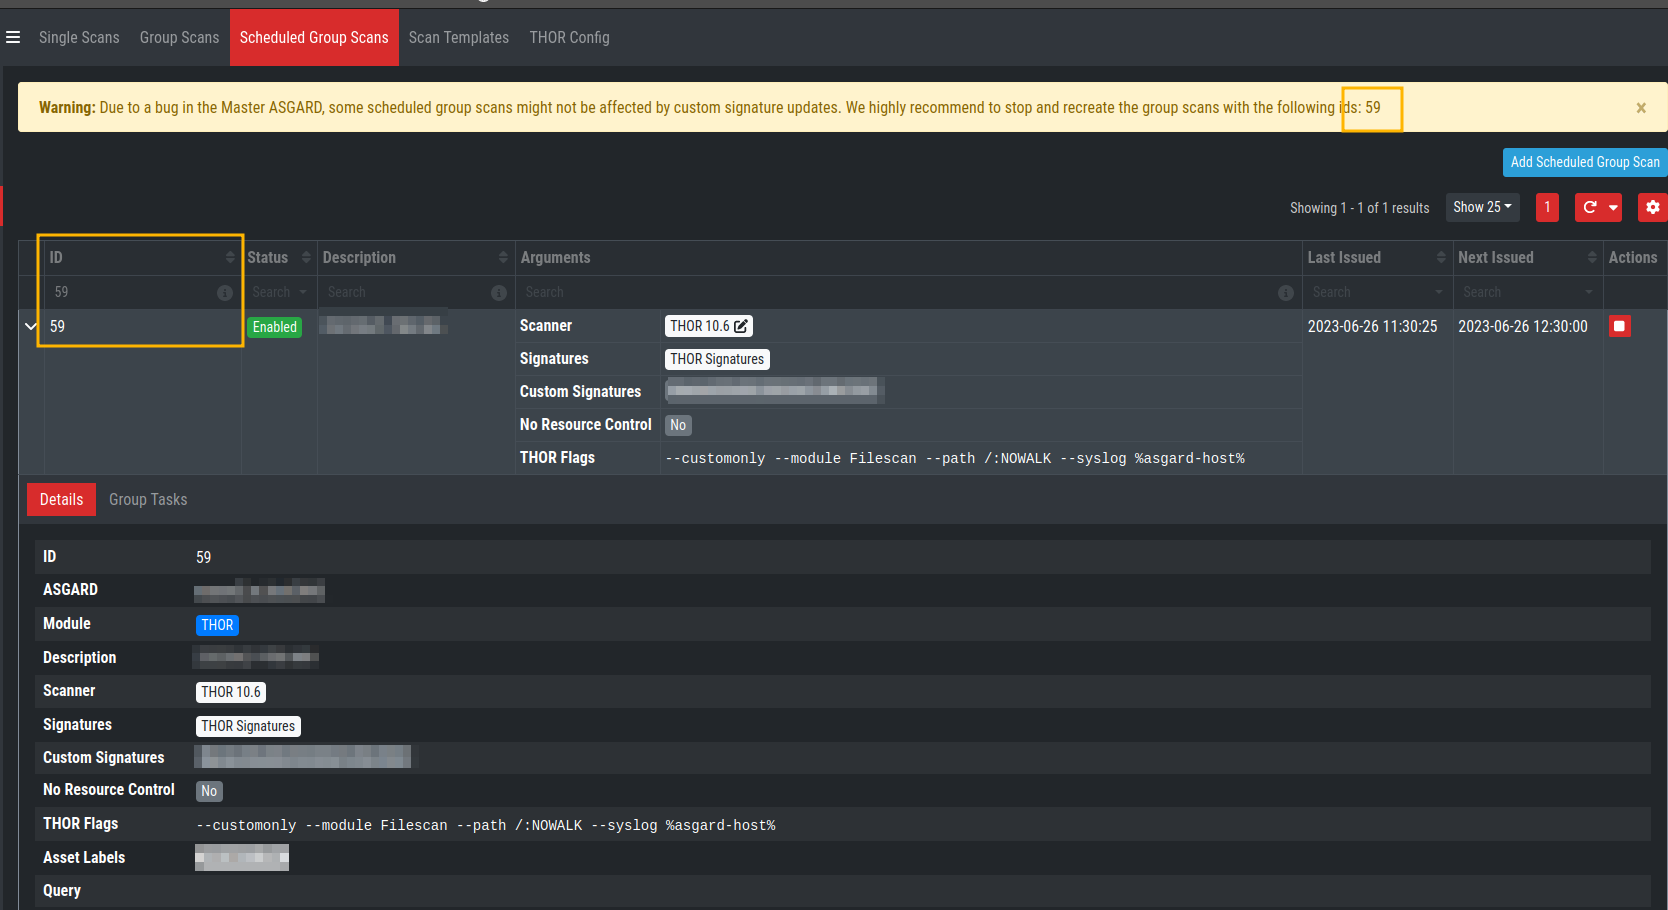Edit the THOR 10.6 scanner in row

pyautogui.click(x=741, y=326)
